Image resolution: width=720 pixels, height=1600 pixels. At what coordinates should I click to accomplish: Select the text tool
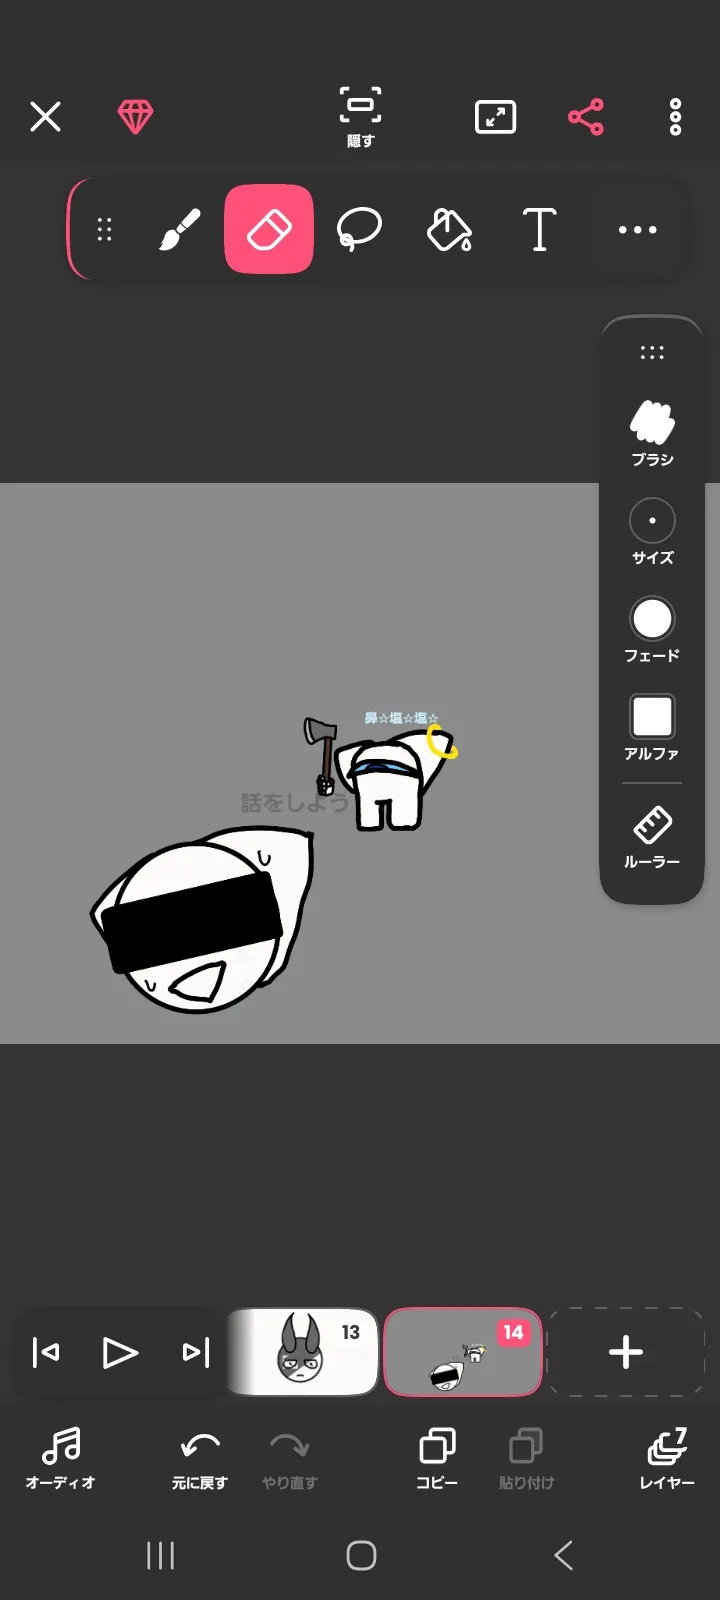(539, 229)
